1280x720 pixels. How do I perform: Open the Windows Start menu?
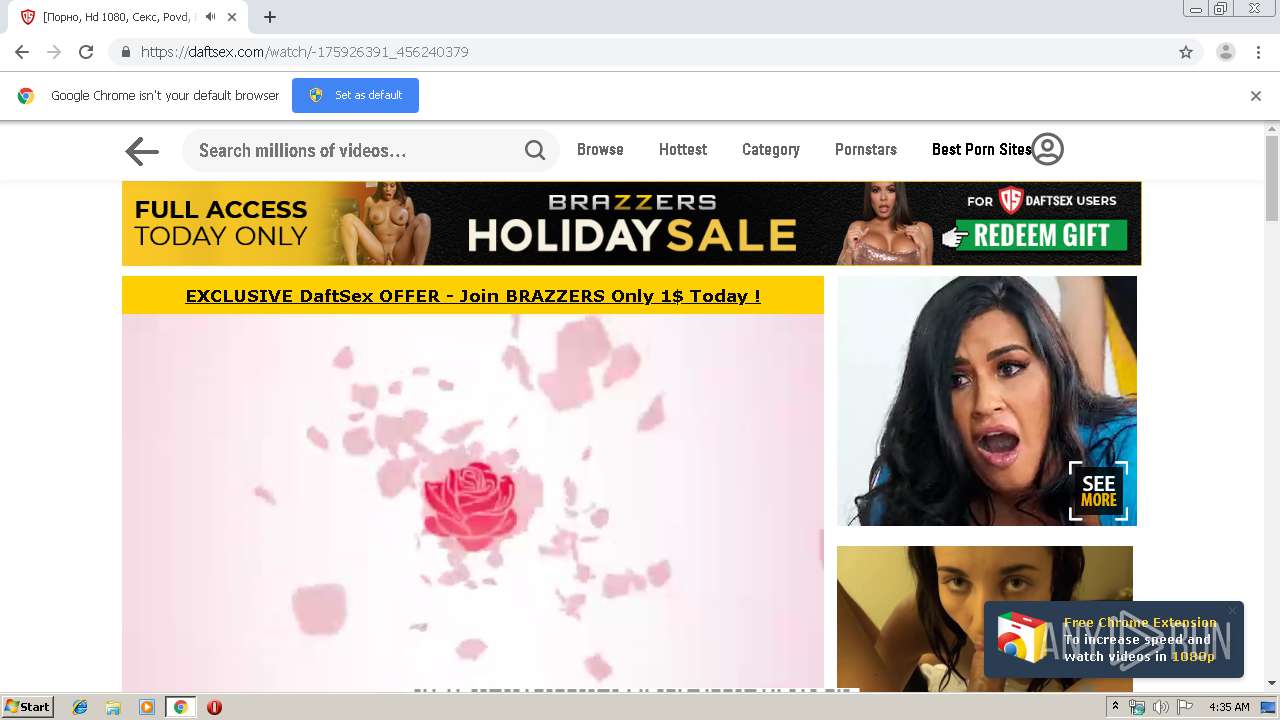[x=28, y=706]
